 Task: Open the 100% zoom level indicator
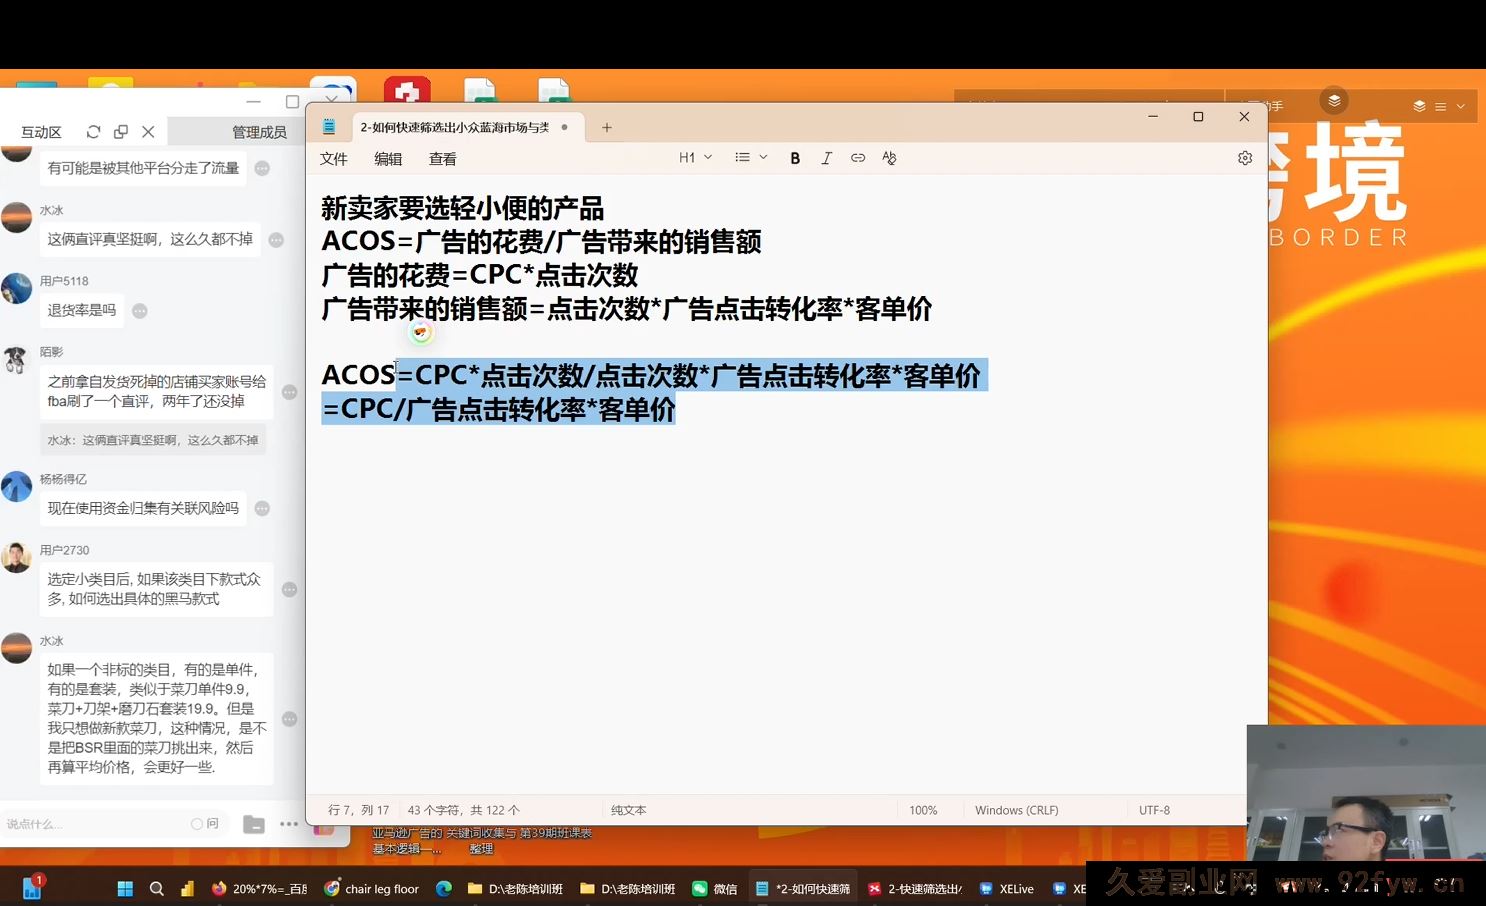pos(923,810)
